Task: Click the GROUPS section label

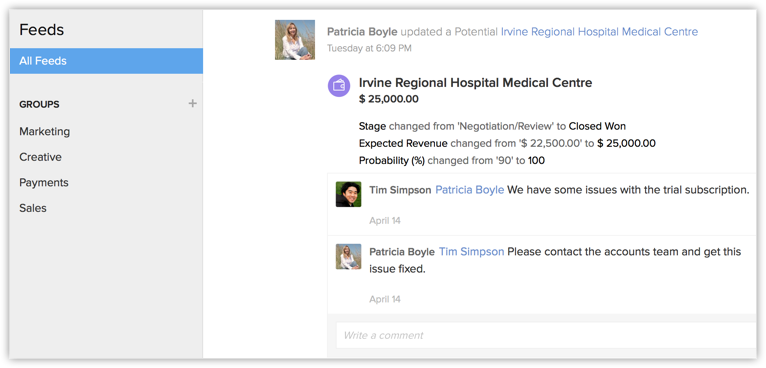Action: click(39, 104)
